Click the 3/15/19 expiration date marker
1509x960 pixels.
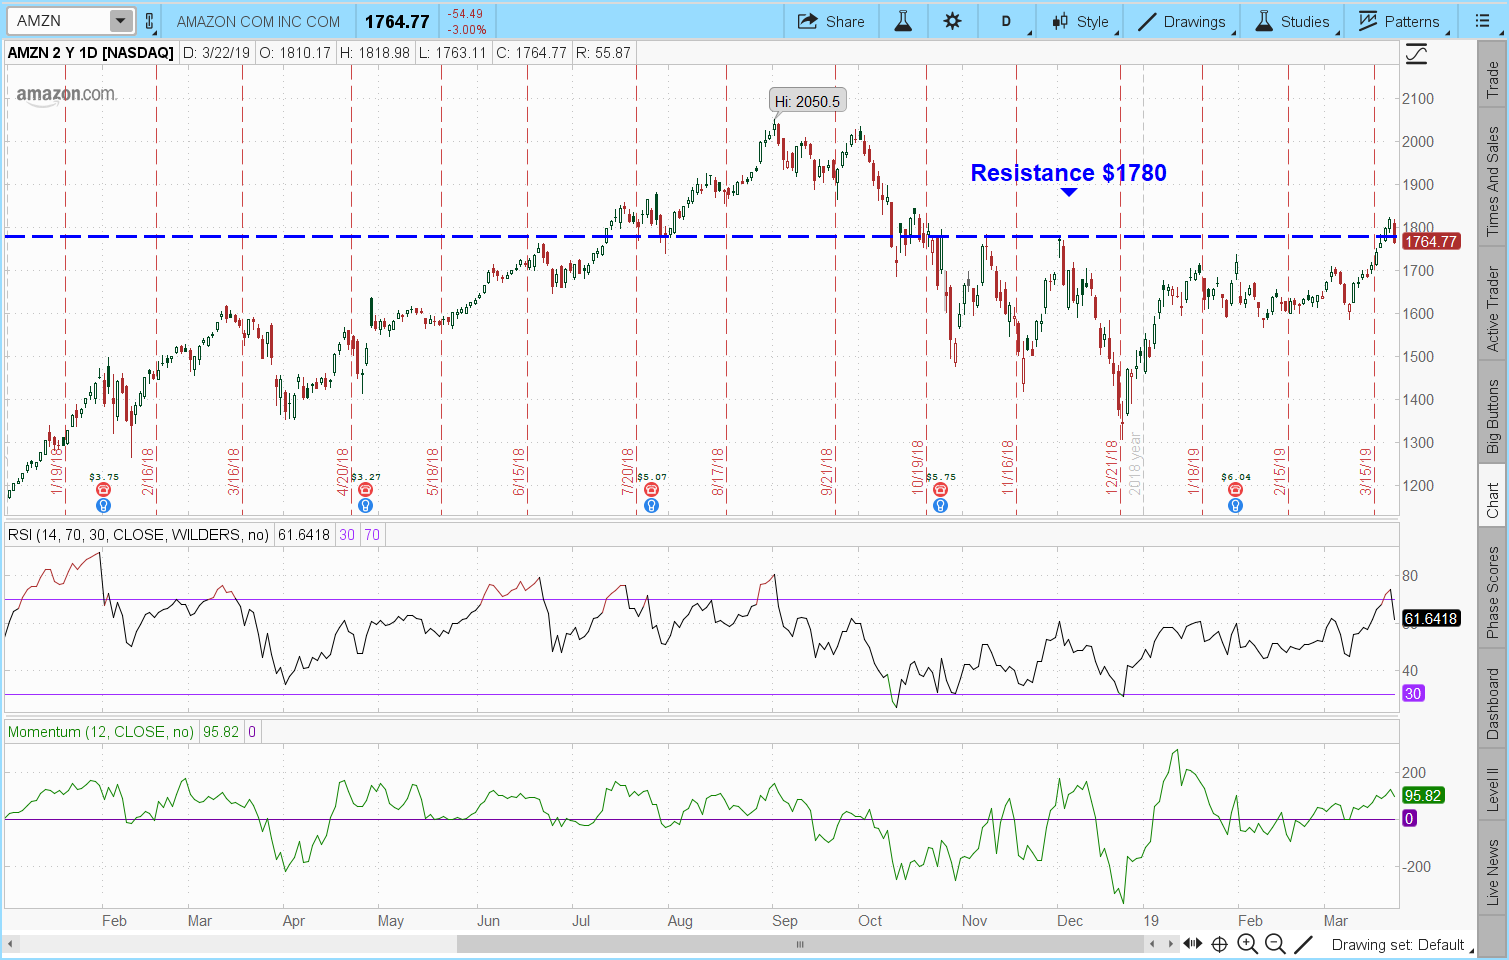click(1365, 470)
